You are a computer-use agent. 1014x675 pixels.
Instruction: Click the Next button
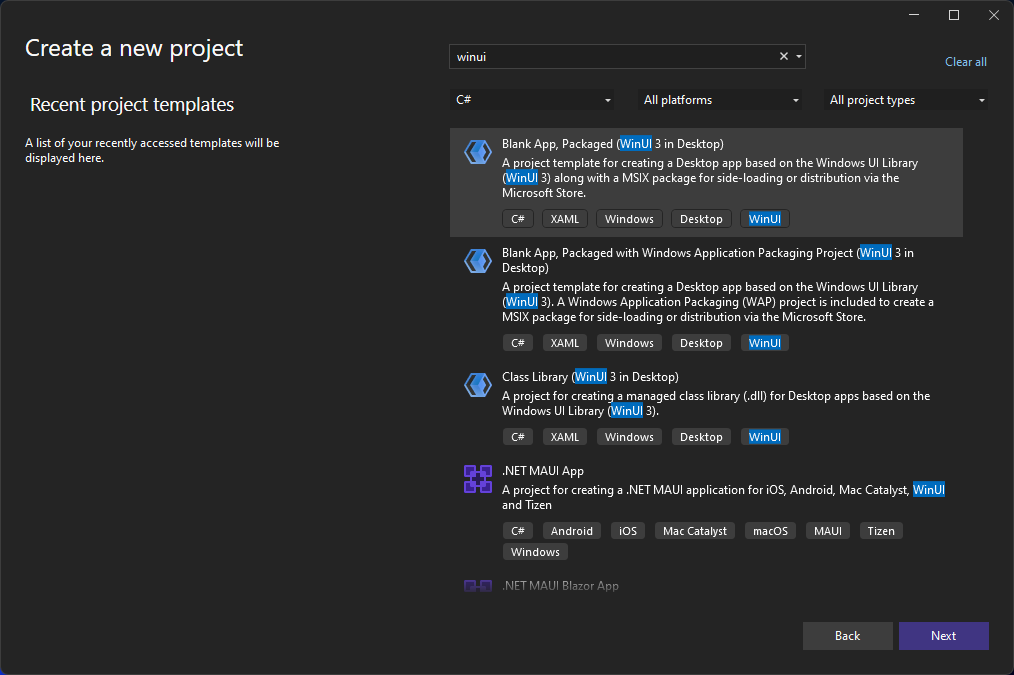pos(943,635)
